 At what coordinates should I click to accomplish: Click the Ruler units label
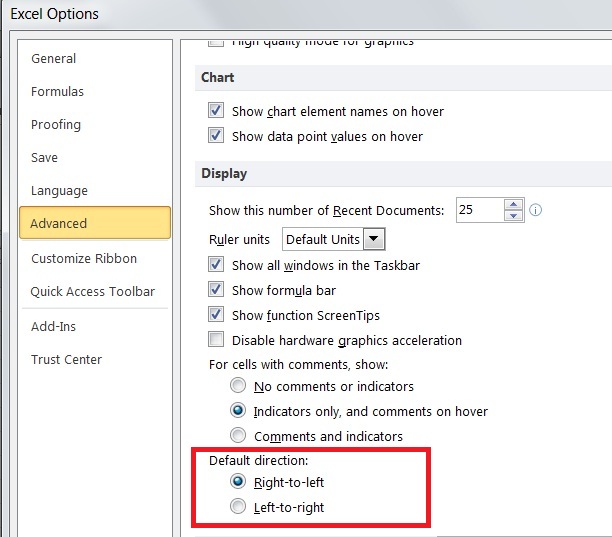239,239
